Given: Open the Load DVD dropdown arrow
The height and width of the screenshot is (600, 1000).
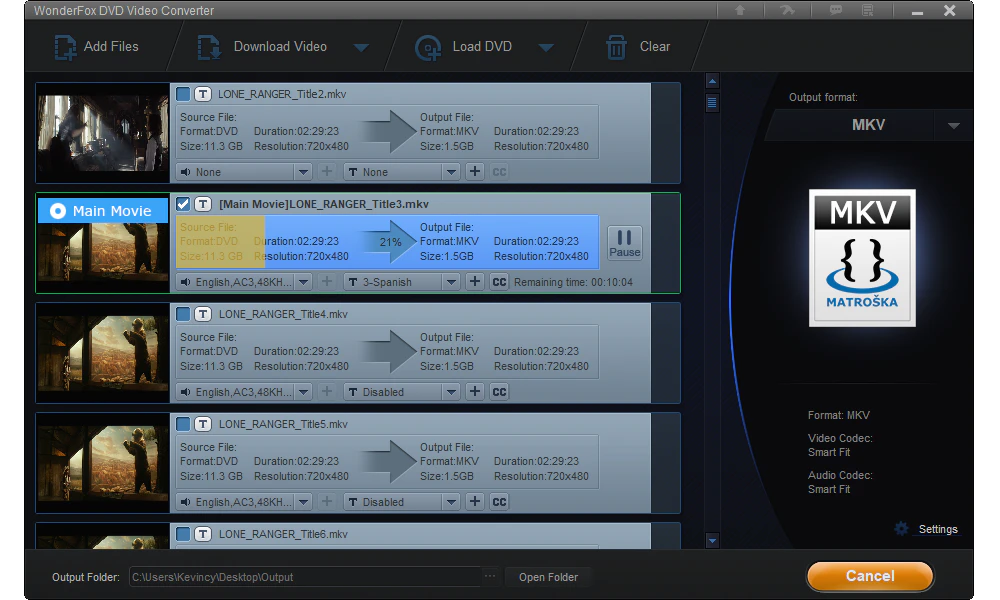Looking at the screenshot, I should tap(547, 48).
